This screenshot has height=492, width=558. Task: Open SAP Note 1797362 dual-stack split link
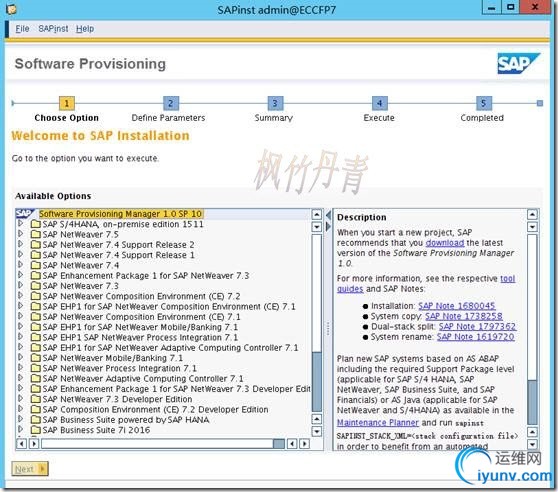[x=477, y=327]
